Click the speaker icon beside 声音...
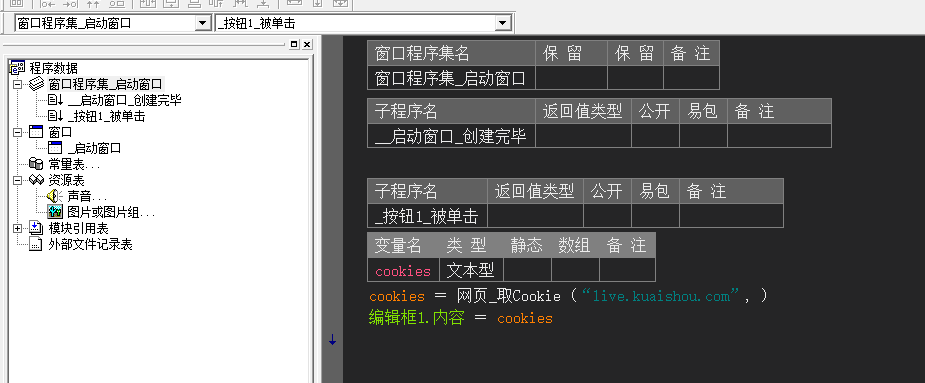925x383 pixels. [x=54, y=197]
